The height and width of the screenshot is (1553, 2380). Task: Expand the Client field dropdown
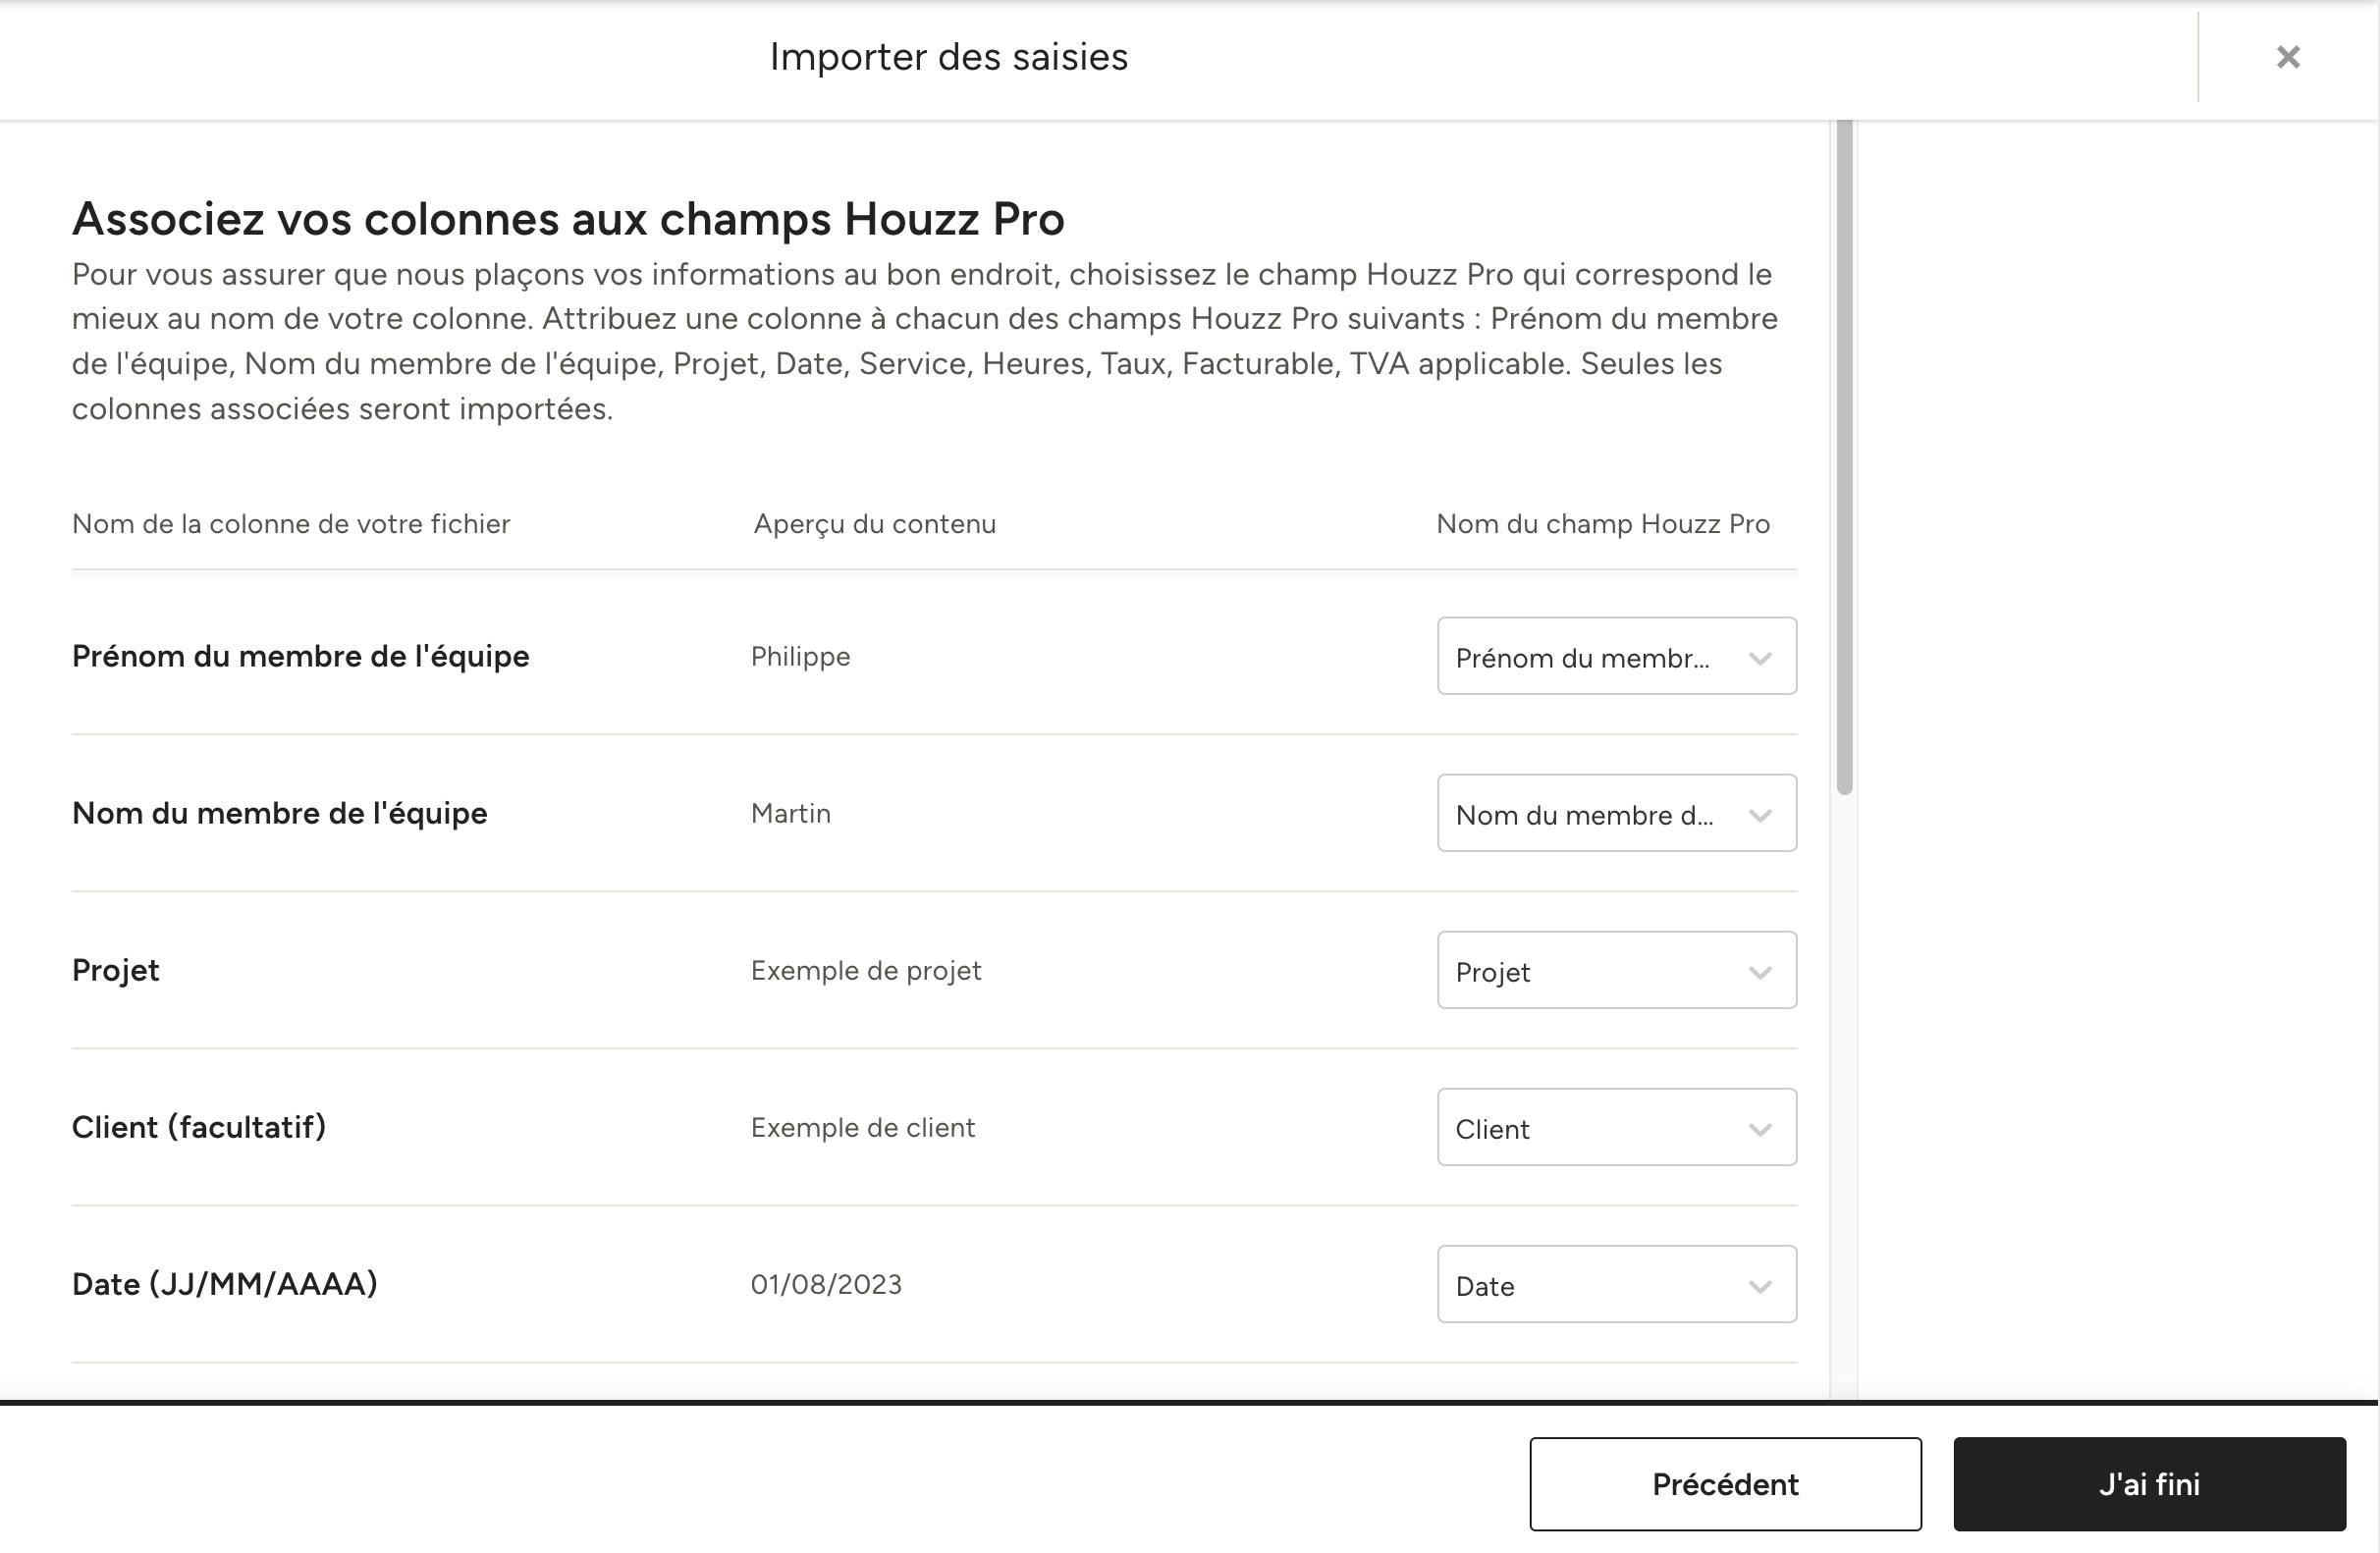point(1617,1127)
